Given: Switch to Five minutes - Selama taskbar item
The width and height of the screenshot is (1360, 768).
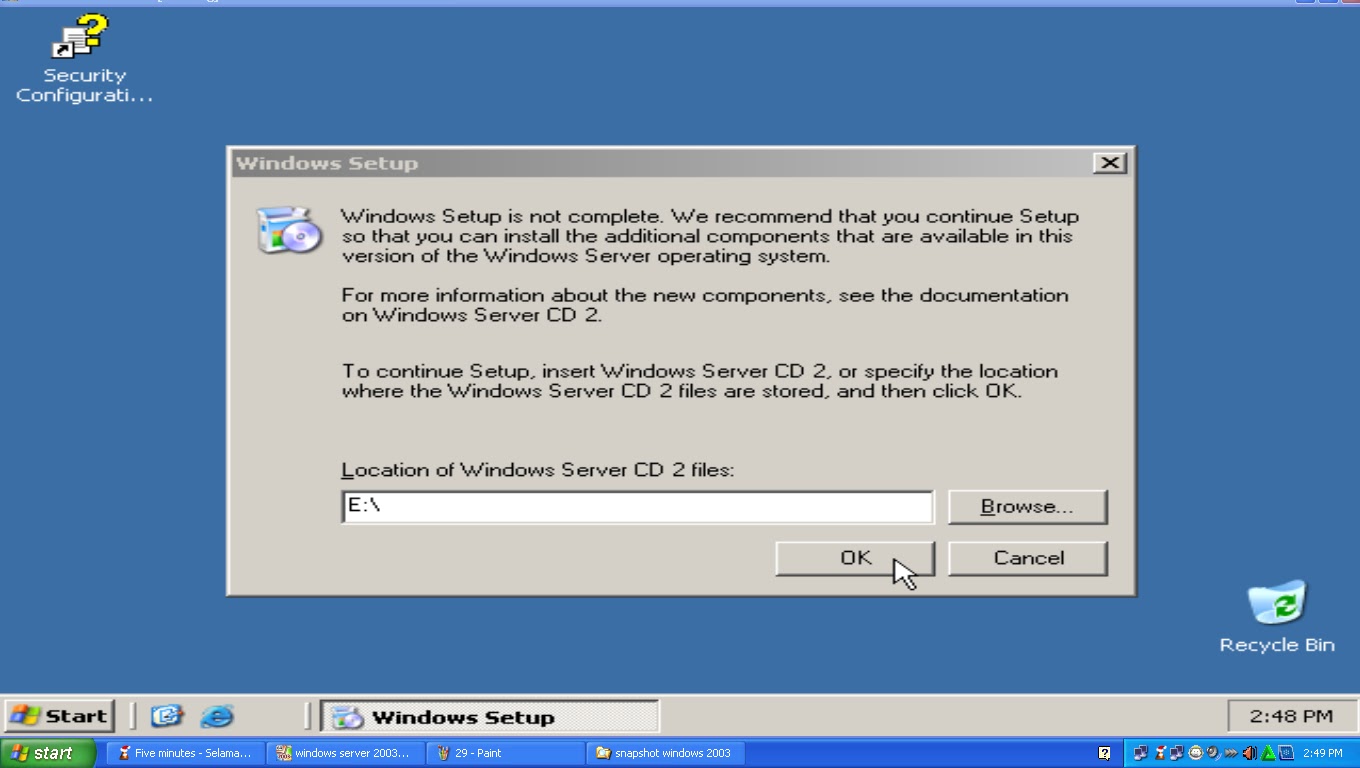Looking at the screenshot, I should pyautogui.click(x=186, y=753).
